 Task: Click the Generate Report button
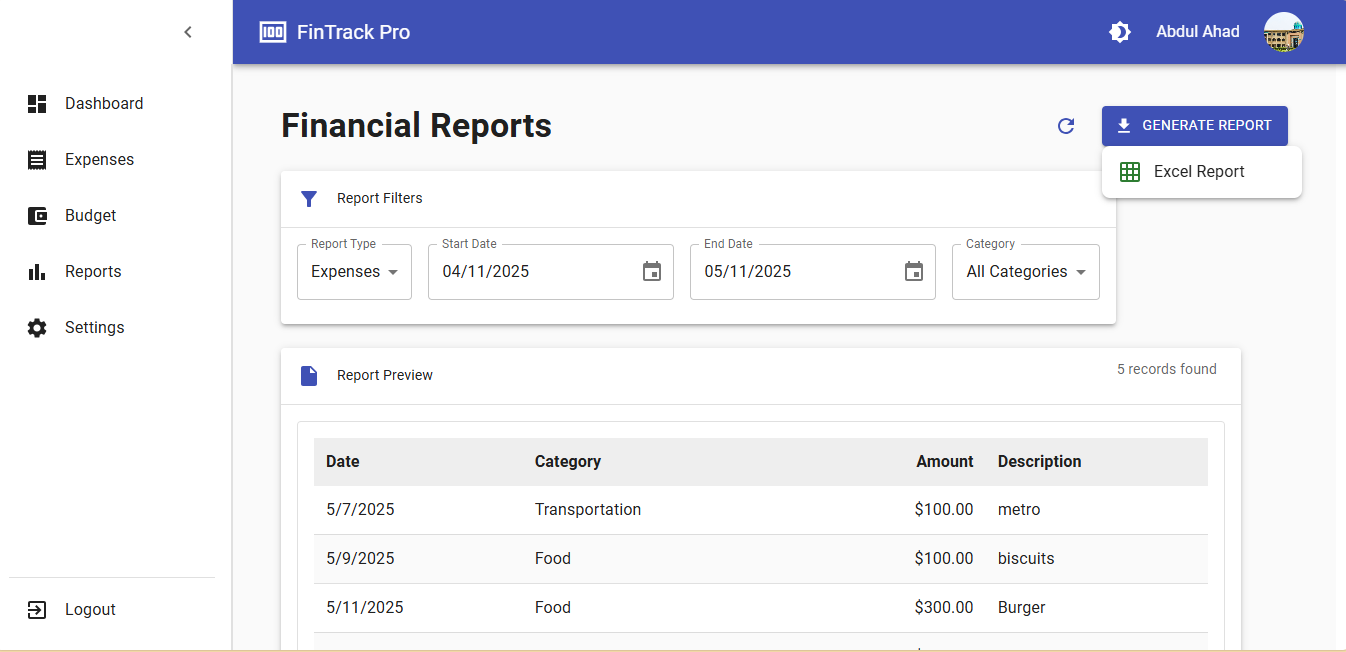click(x=1195, y=125)
